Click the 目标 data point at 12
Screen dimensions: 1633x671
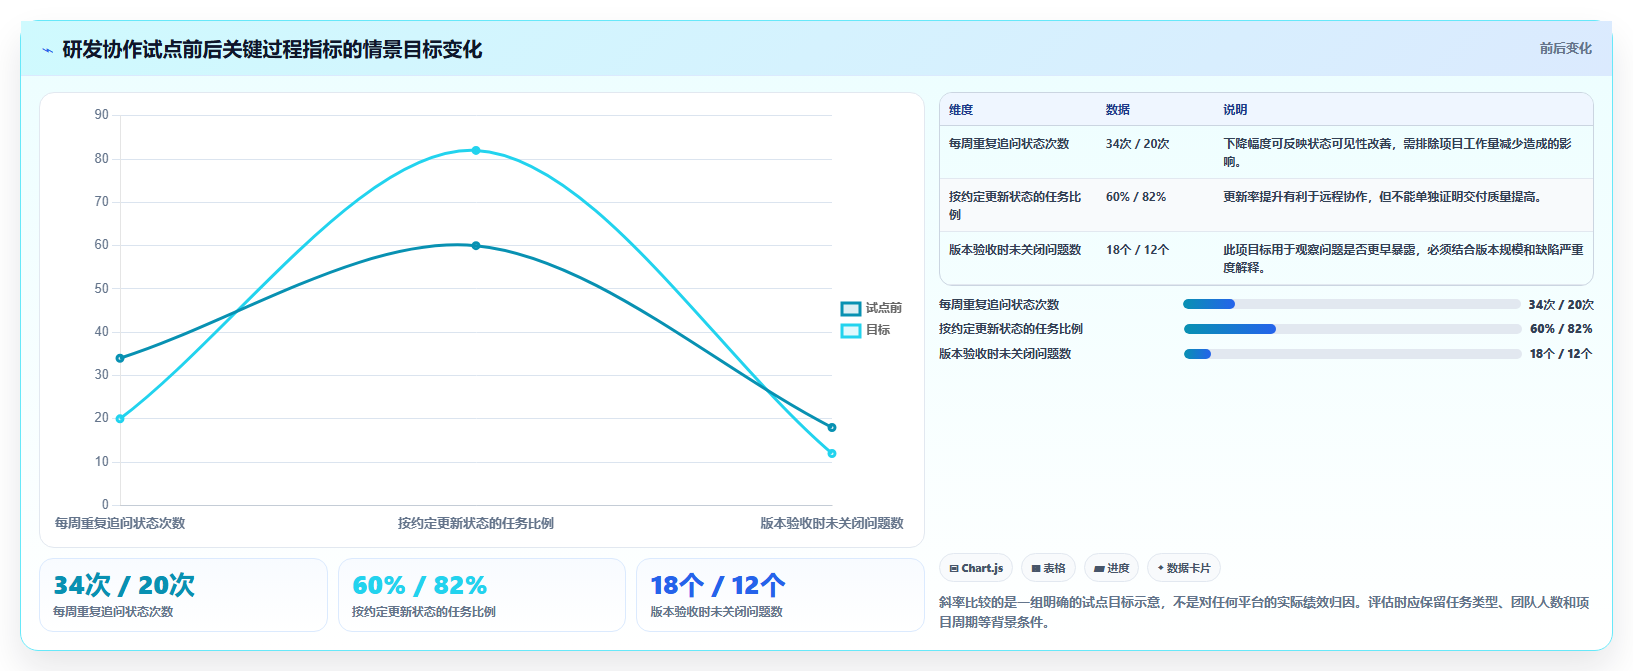click(832, 453)
